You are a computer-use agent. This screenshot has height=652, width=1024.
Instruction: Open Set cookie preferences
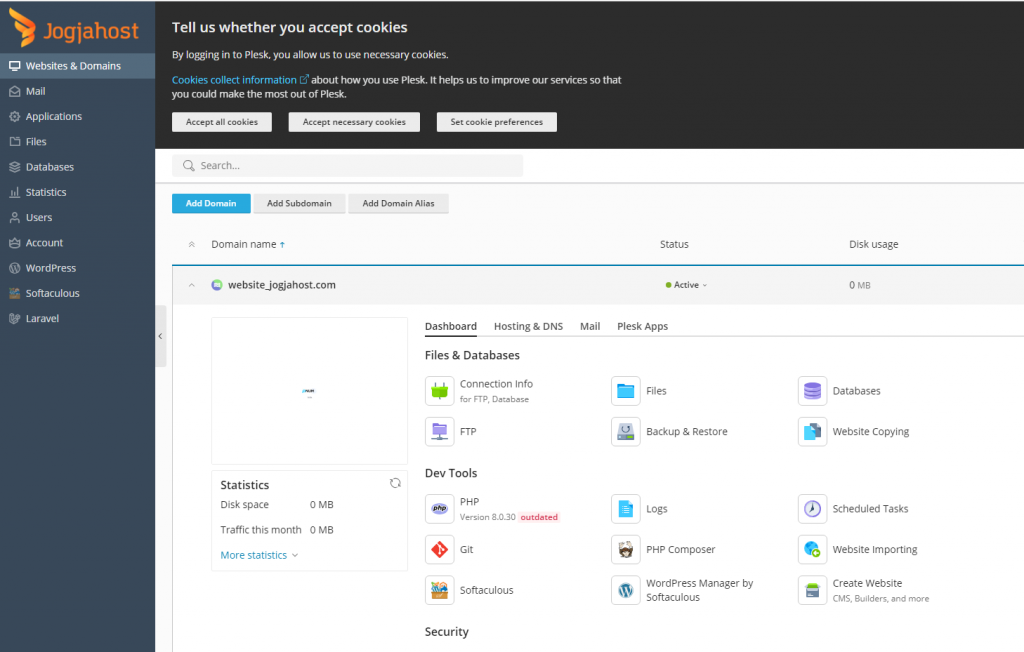(496, 122)
